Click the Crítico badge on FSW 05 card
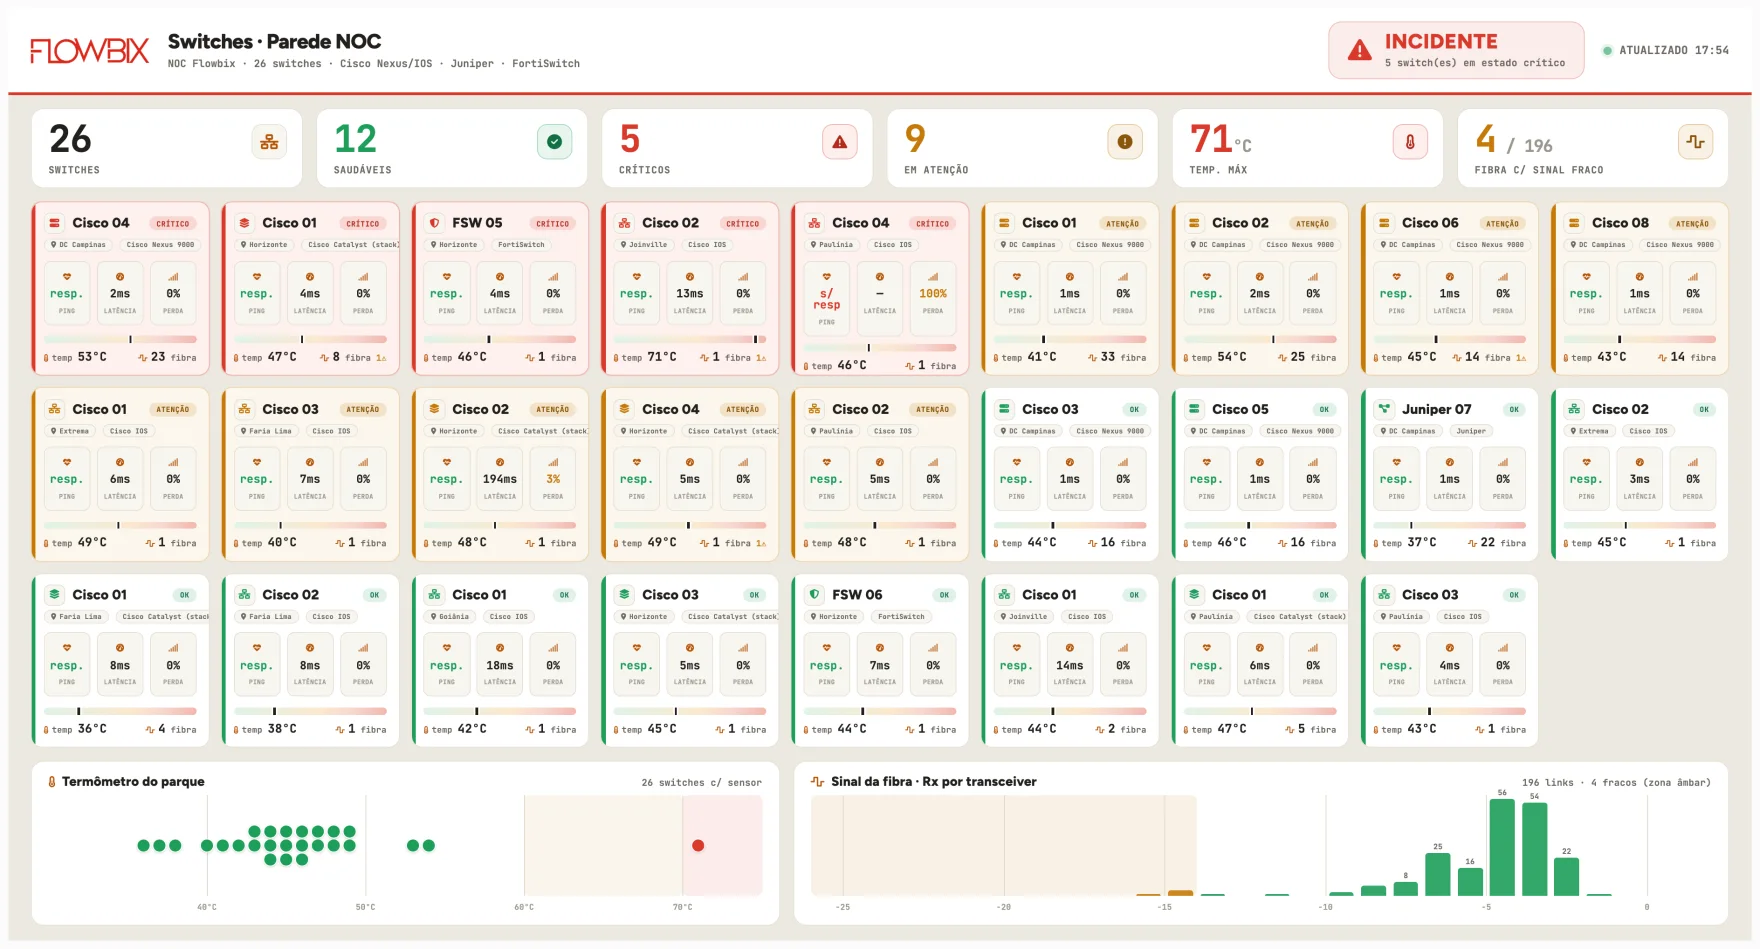The width and height of the screenshot is (1760, 949). [552, 224]
